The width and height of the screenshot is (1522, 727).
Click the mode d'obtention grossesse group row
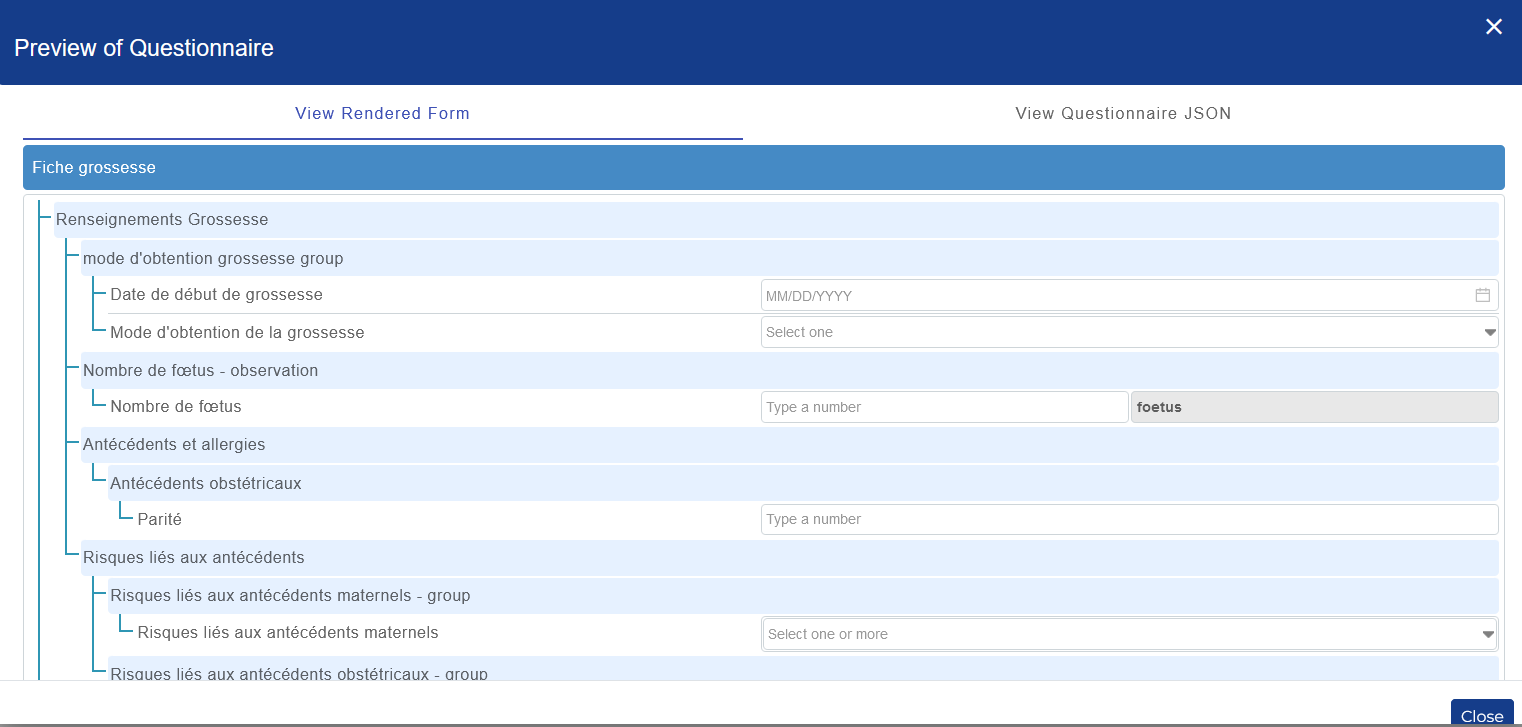pyautogui.click(x=400, y=257)
